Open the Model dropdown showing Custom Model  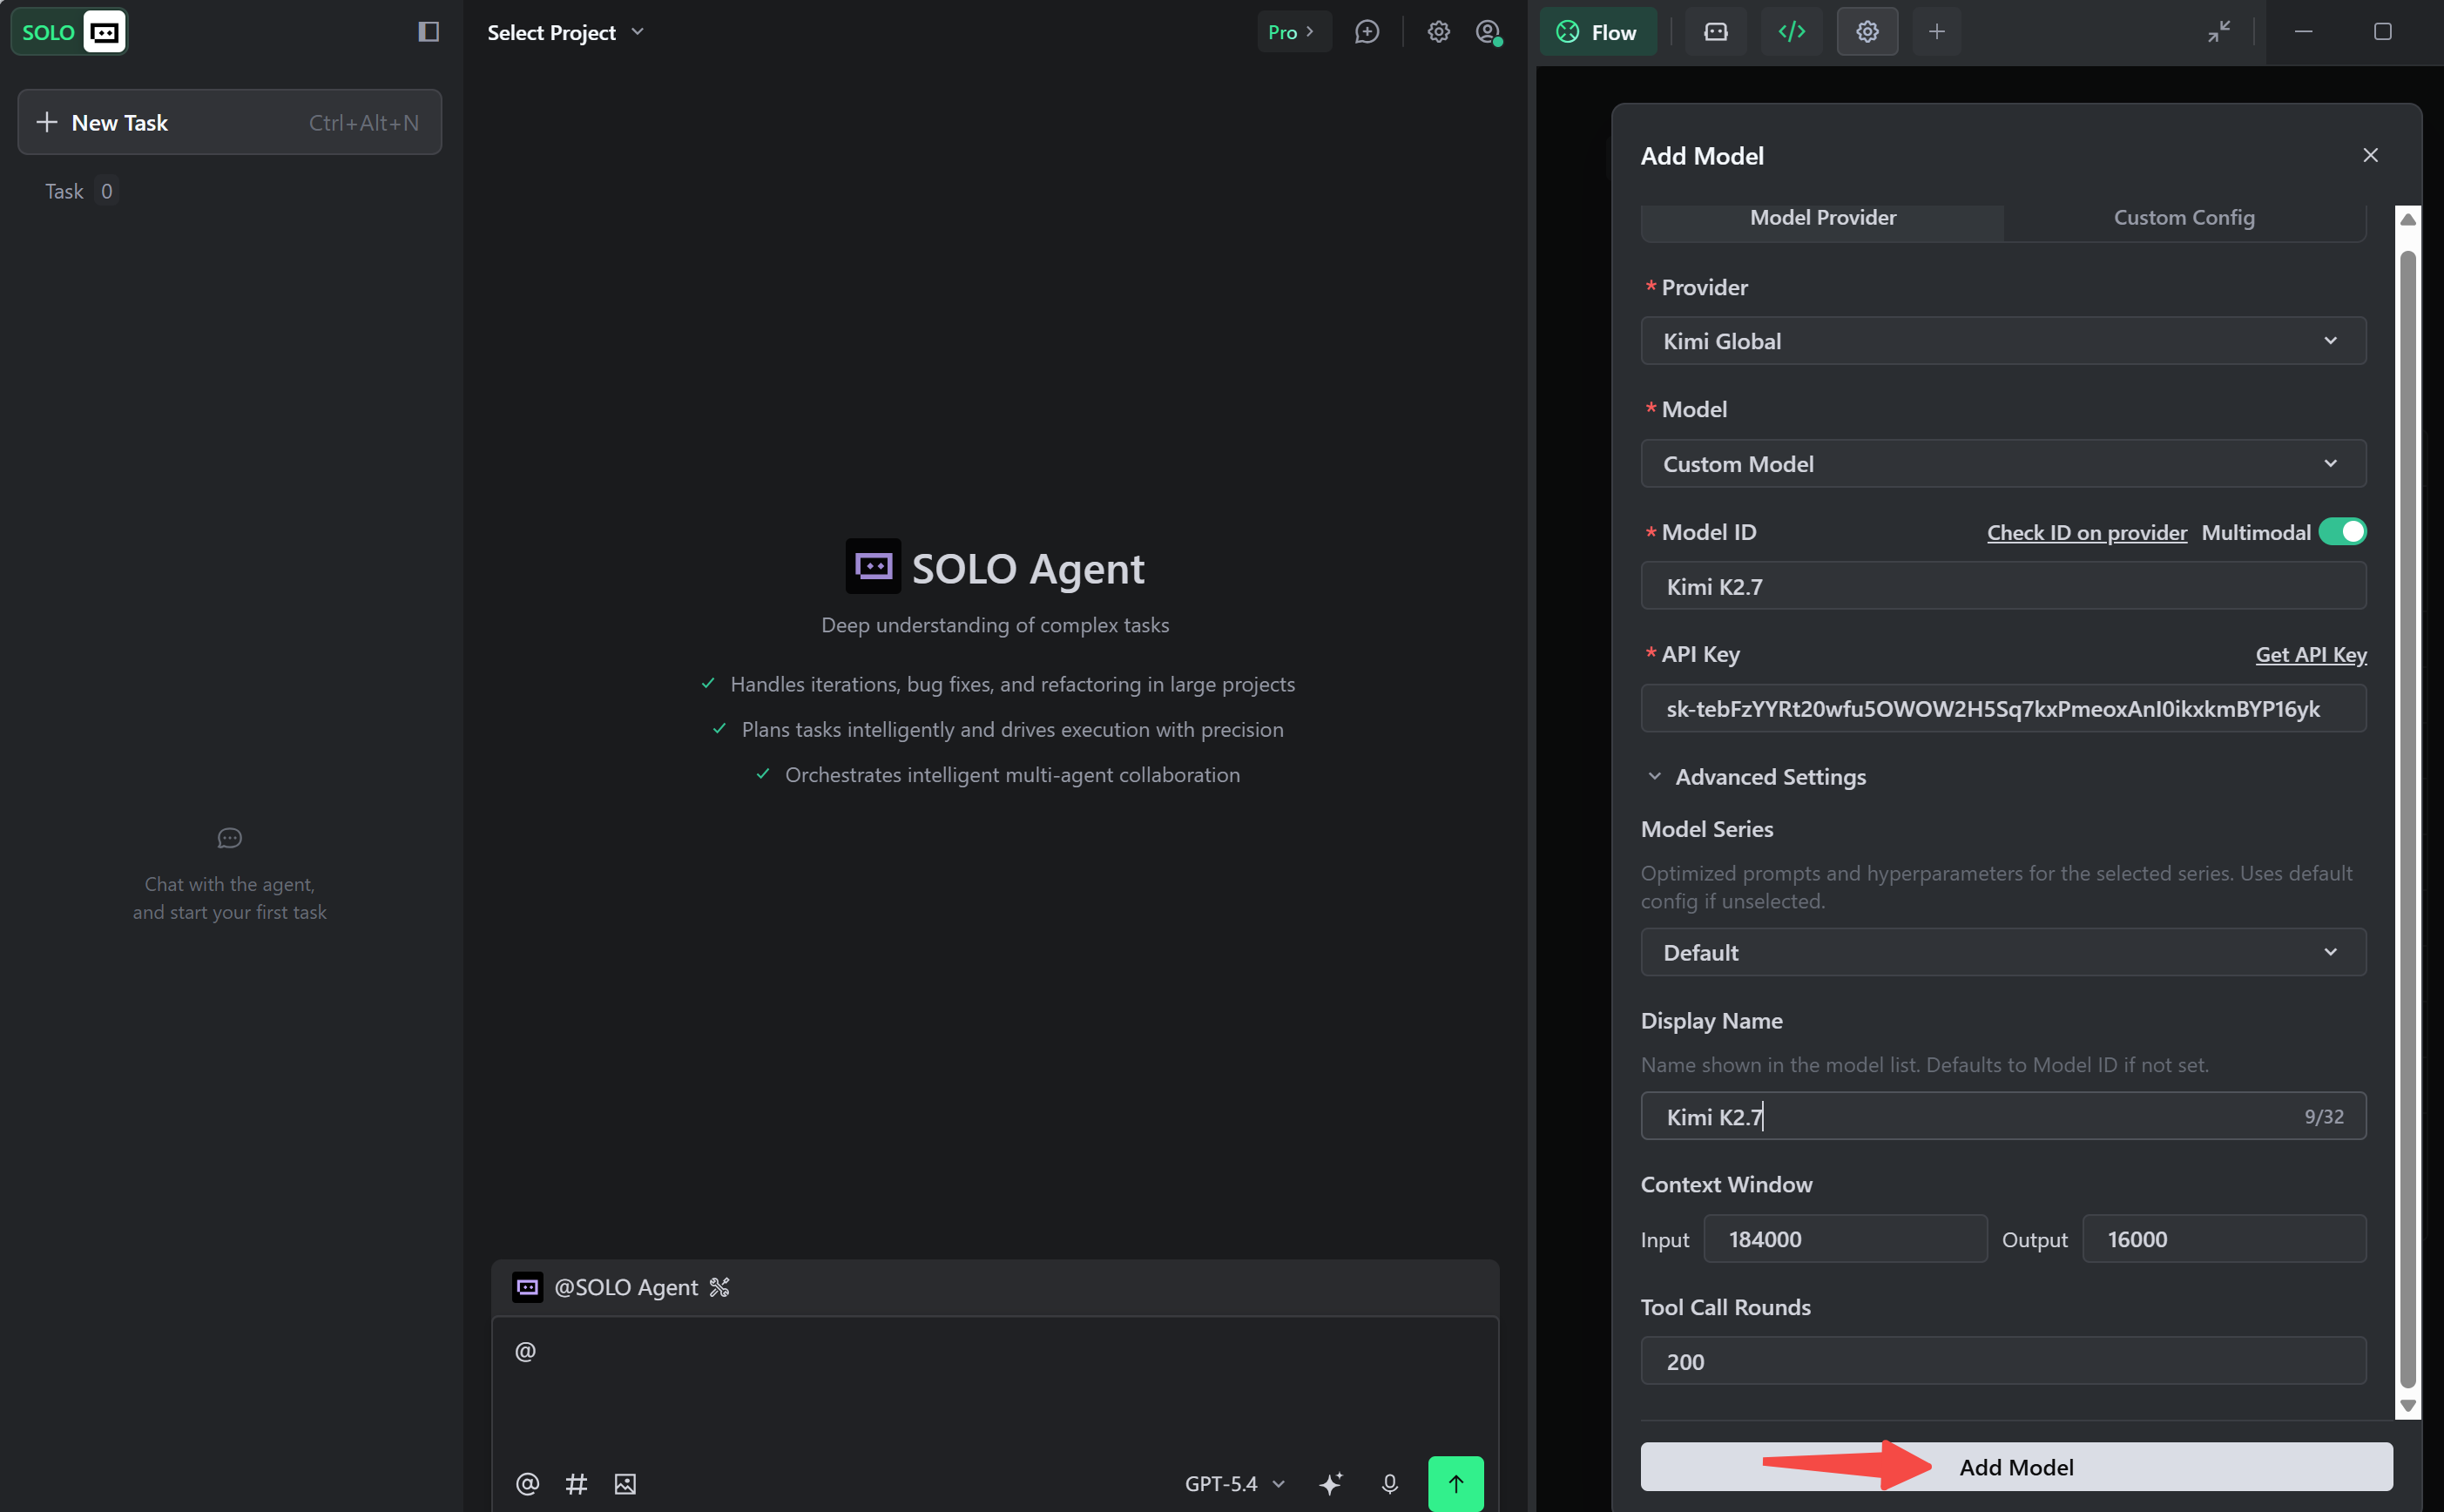(2003, 464)
